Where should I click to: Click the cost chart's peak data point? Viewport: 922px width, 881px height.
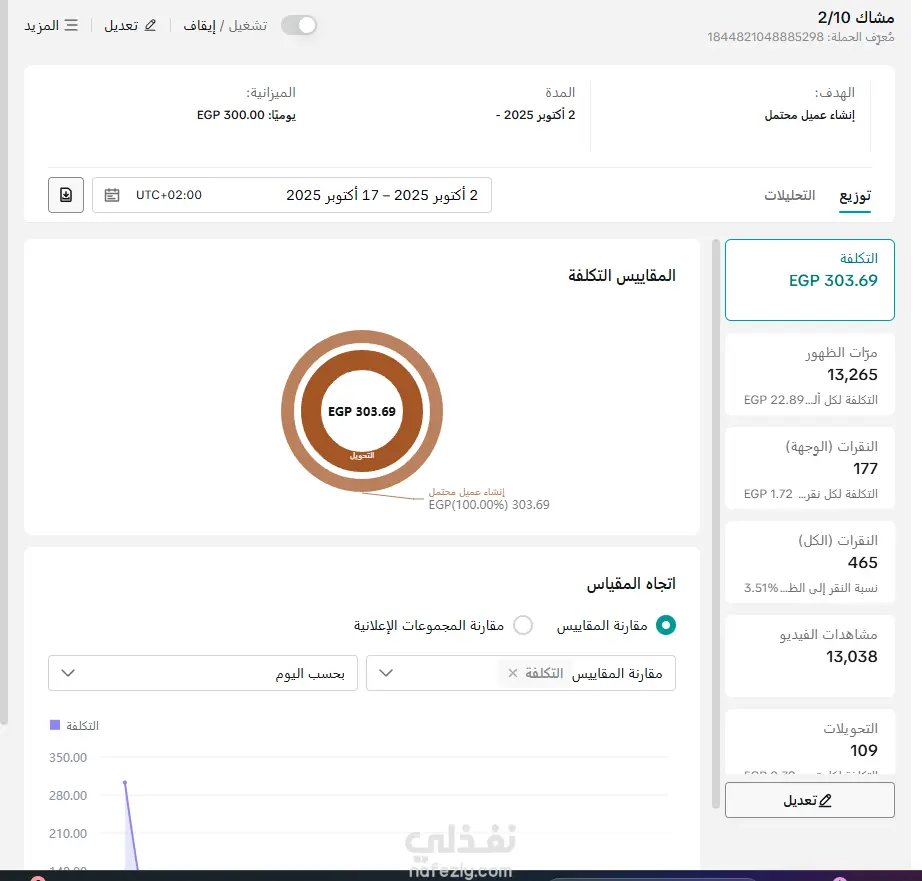125,782
